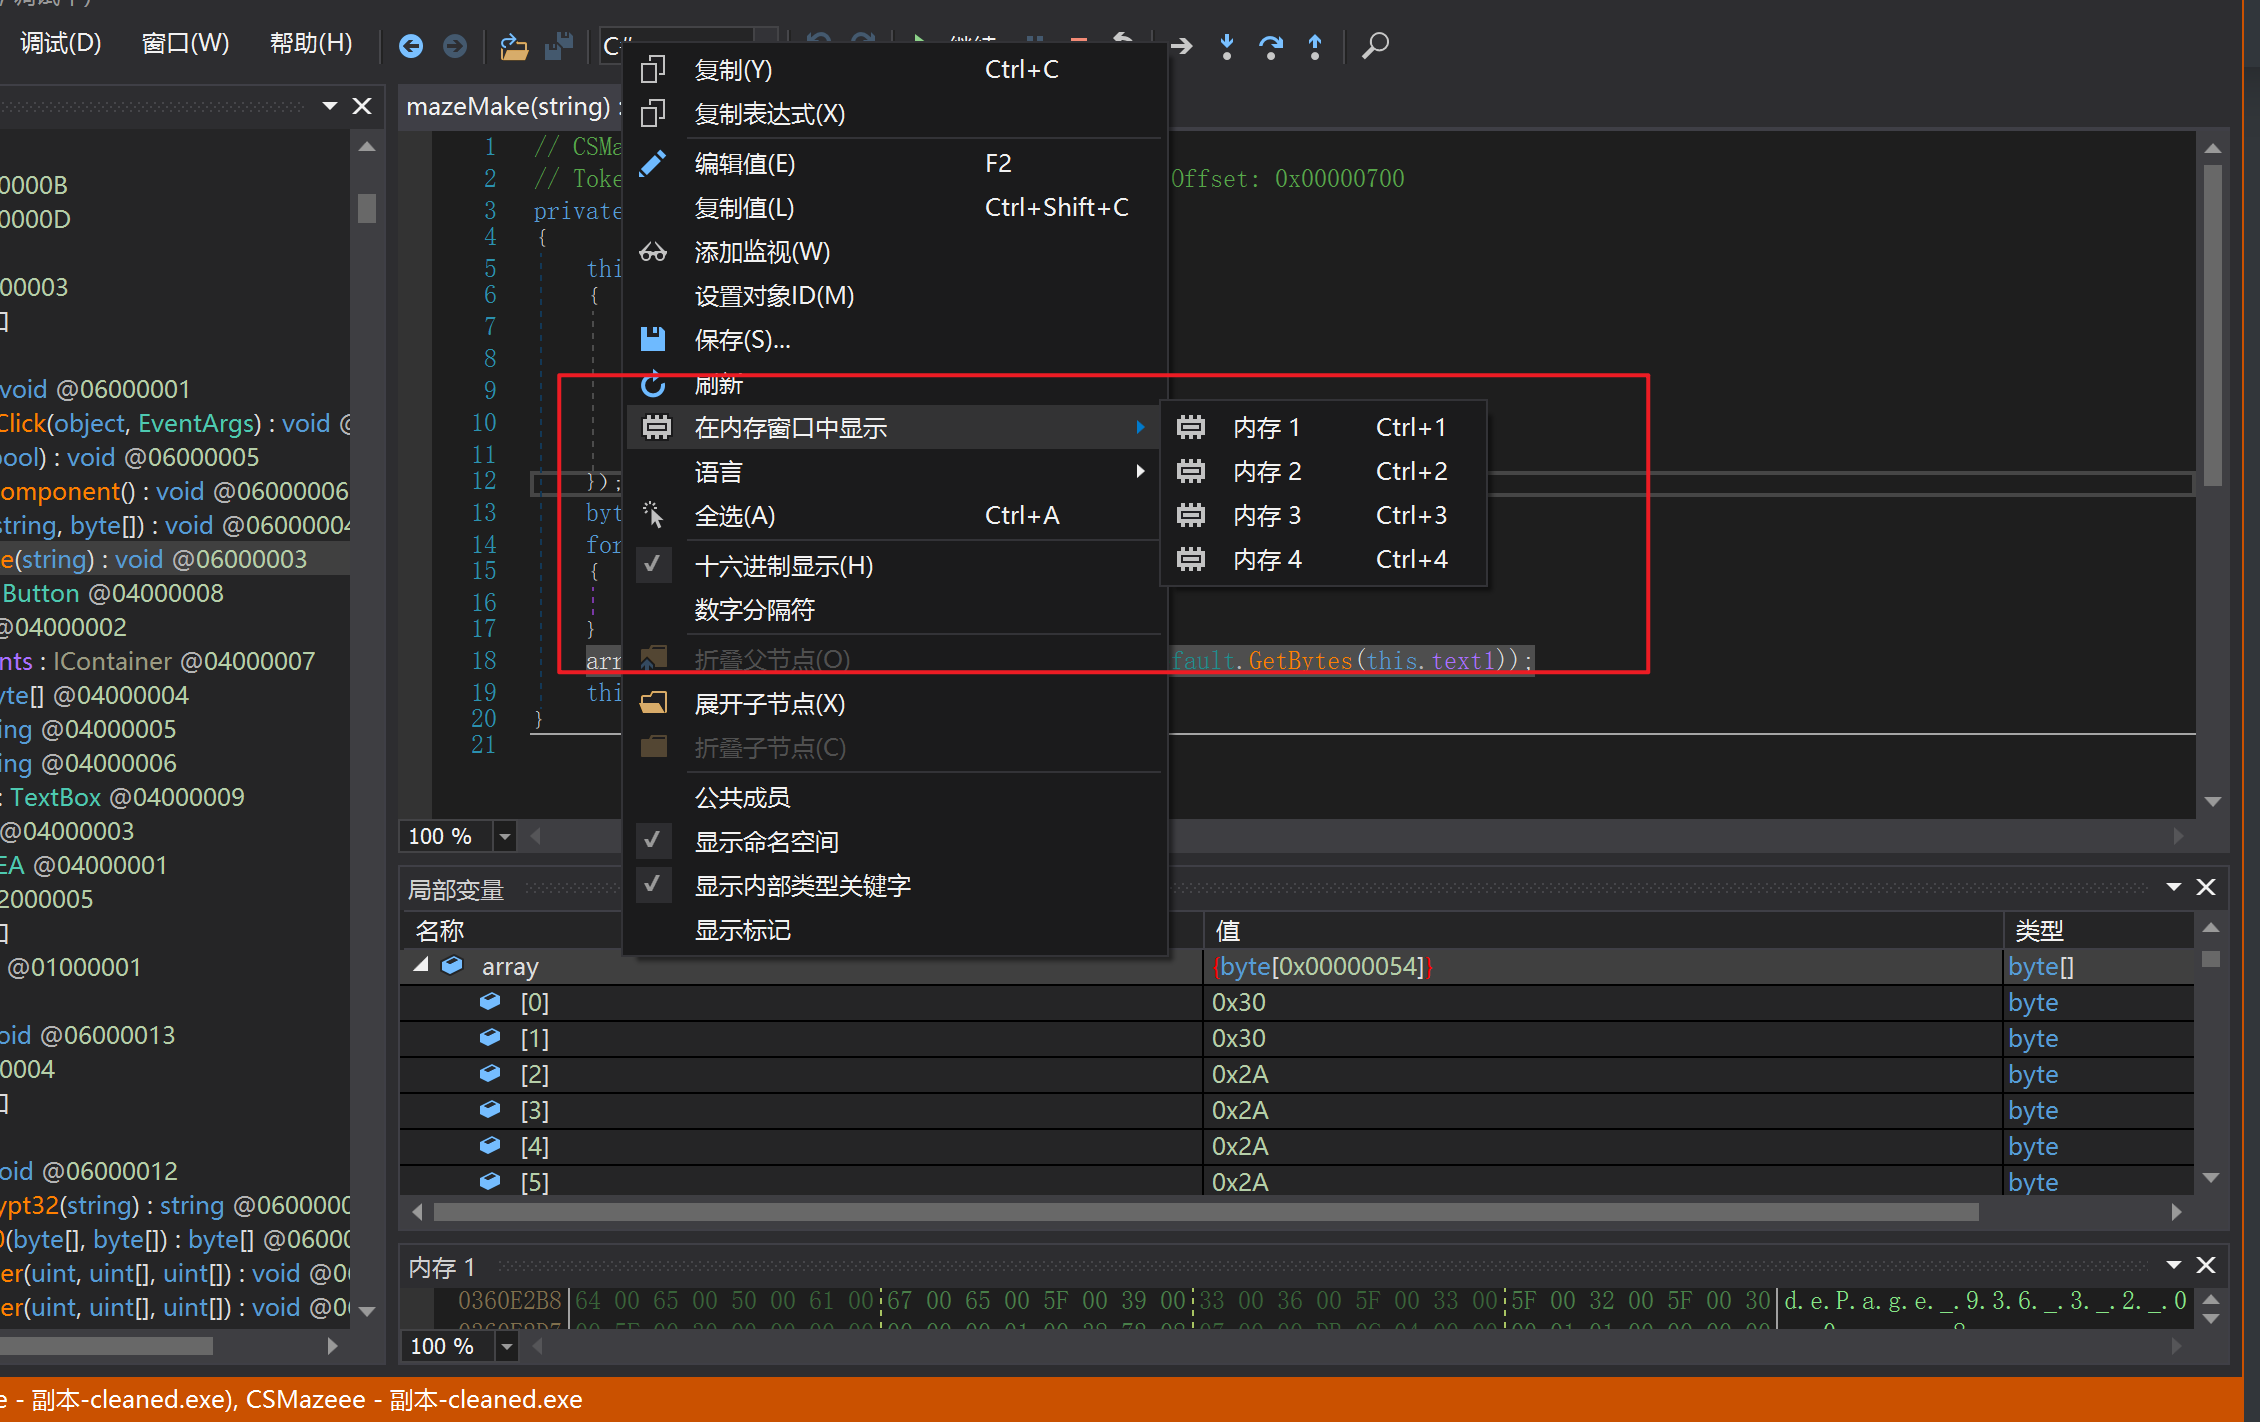
Task: Open 语言 submenu
Action: [893, 472]
